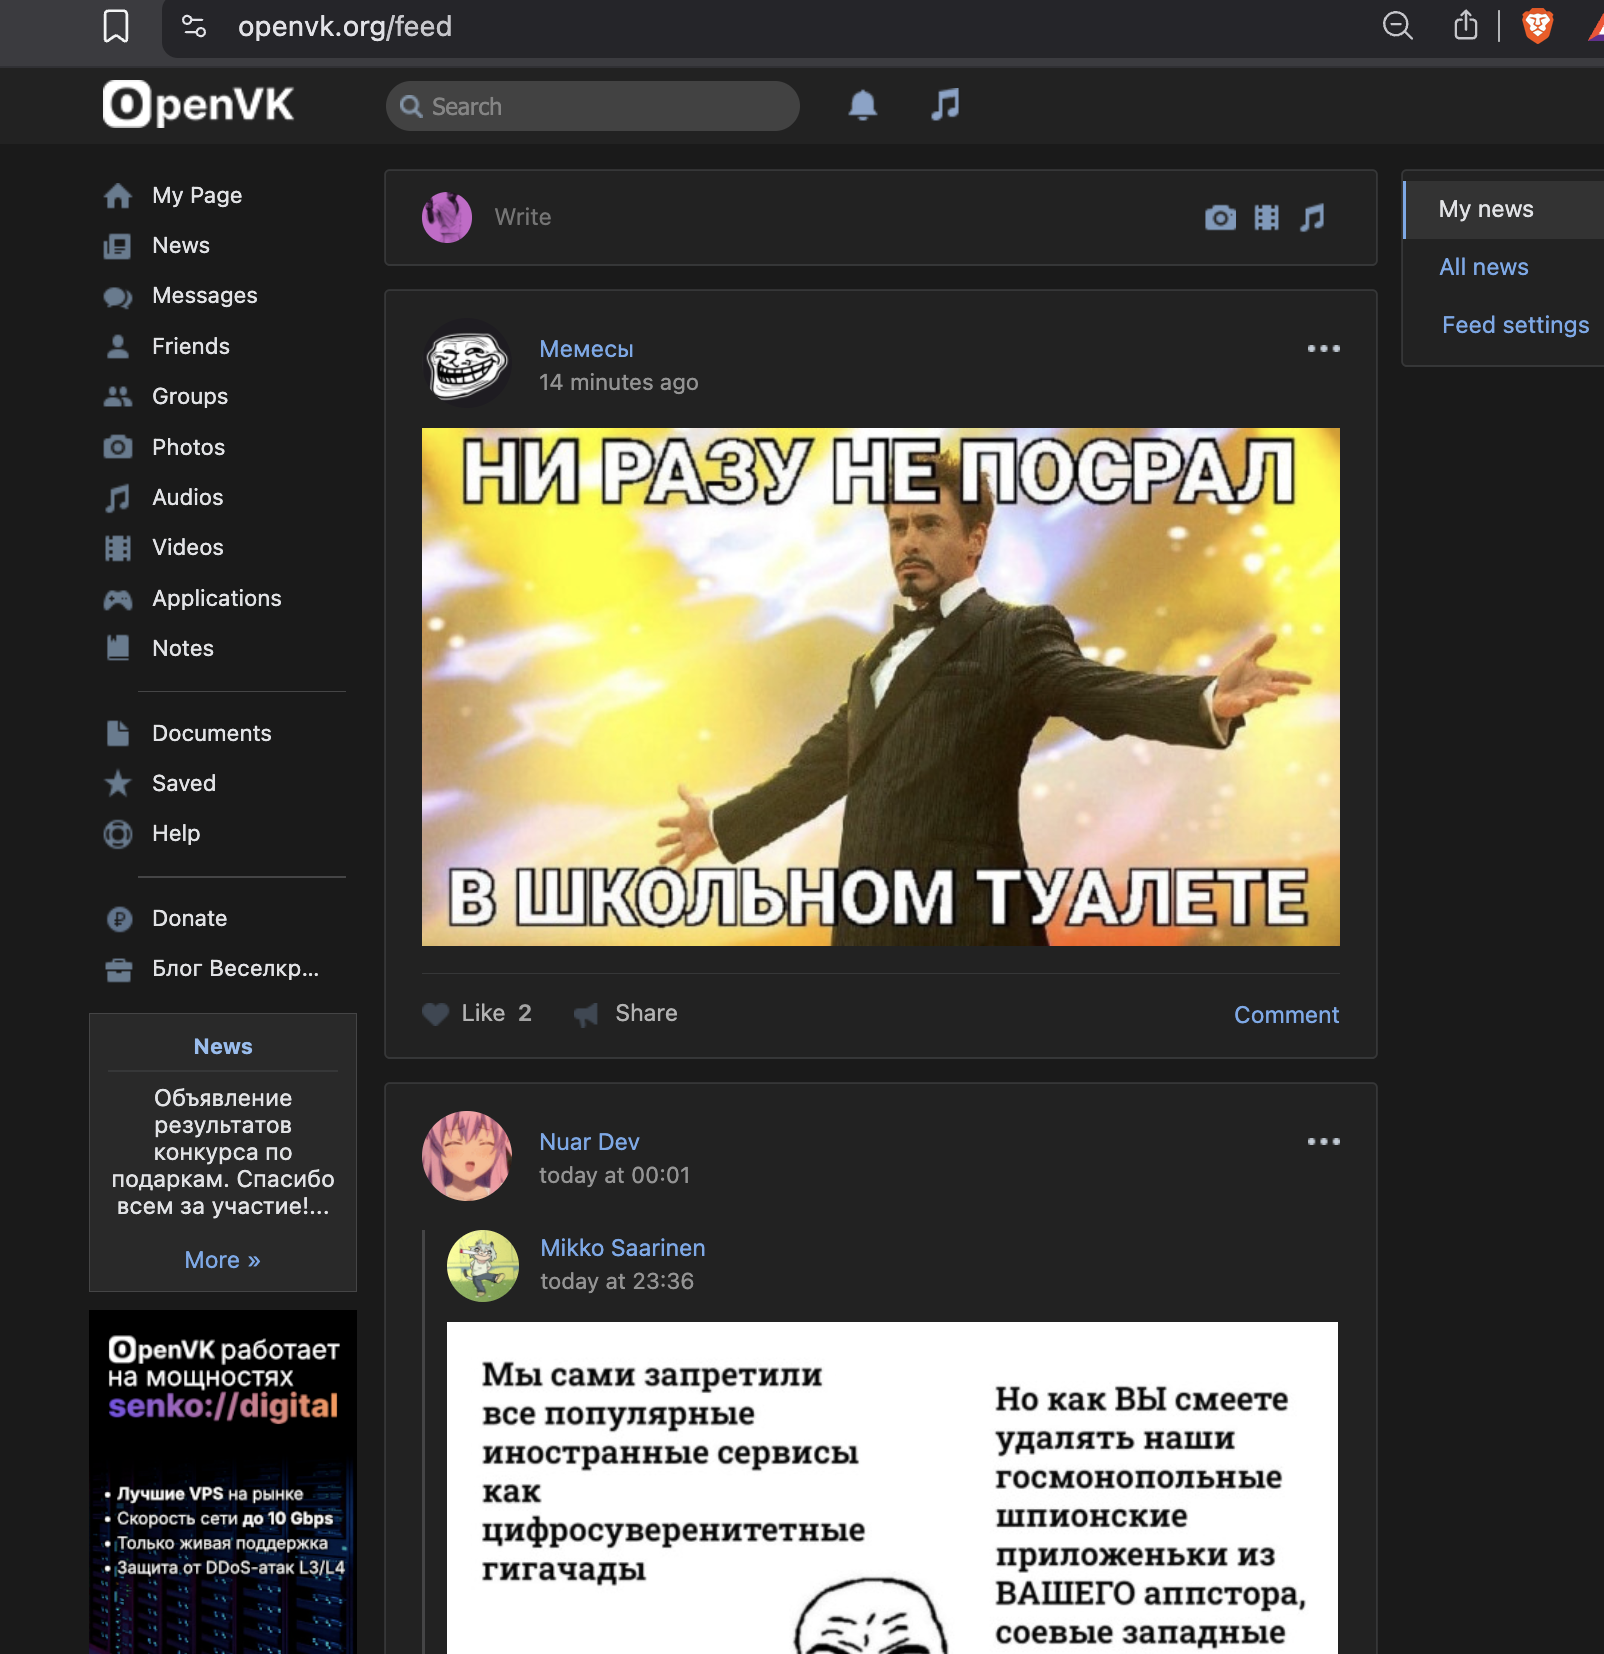Switch to the All news tab
The image size is (1604, 1654).
(x=1483, y=268)
